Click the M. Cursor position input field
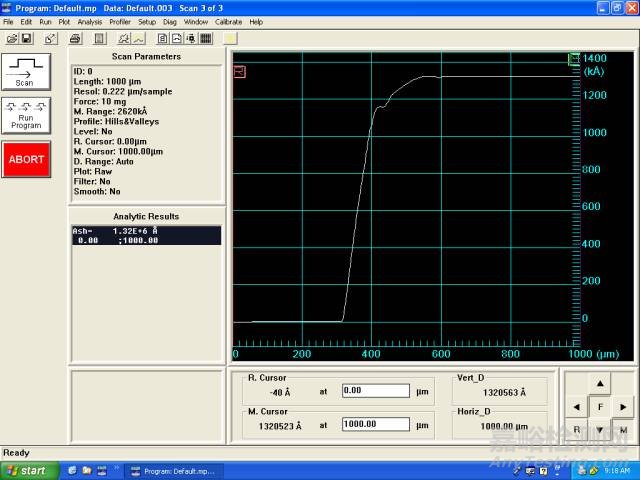The image size is (640, 480). [375, 425]
